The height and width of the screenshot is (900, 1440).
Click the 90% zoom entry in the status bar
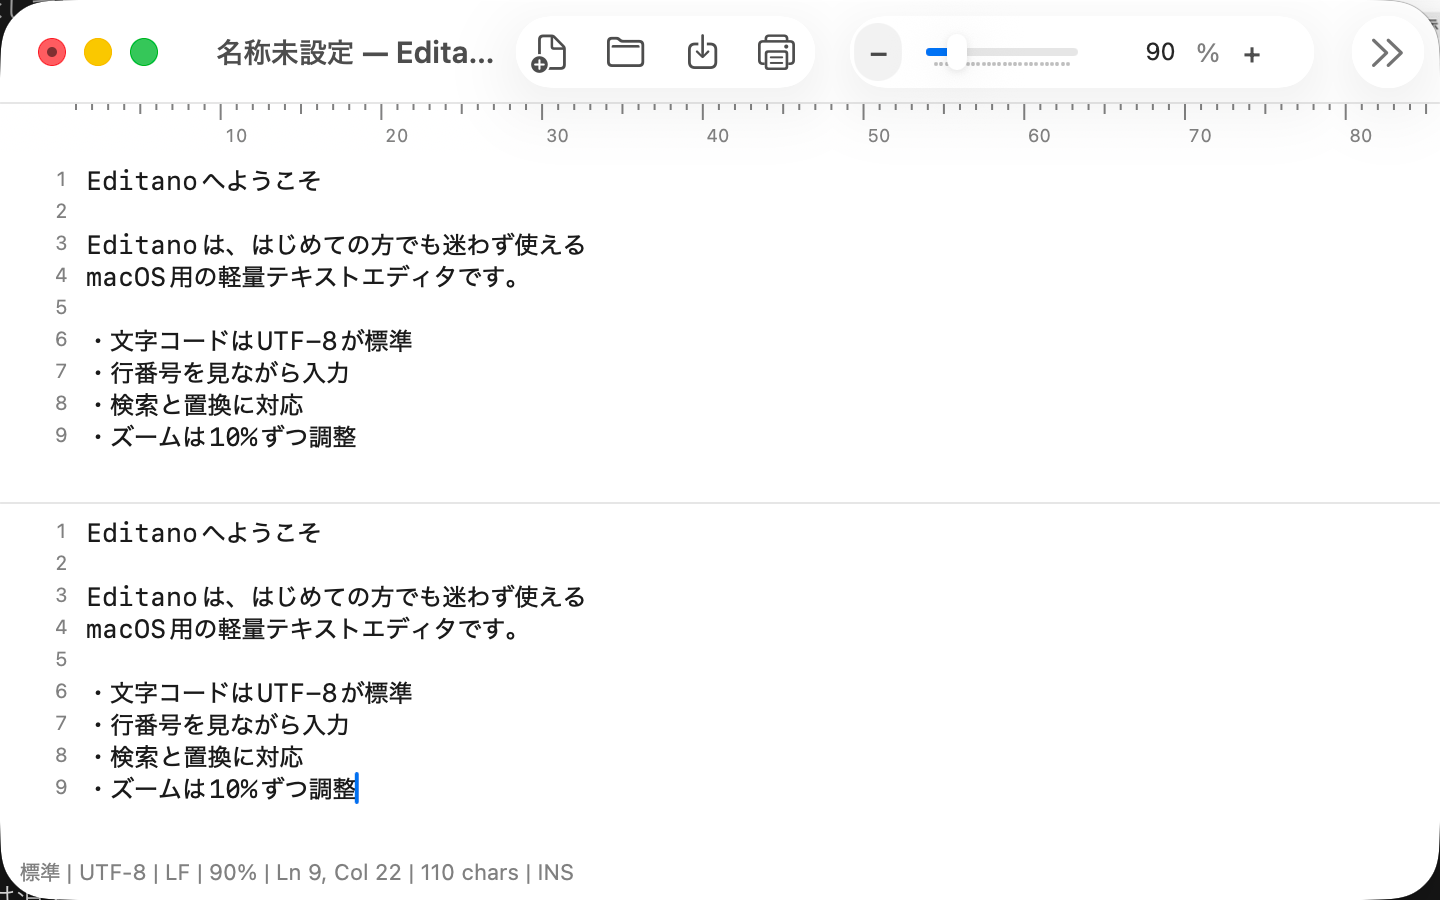[233, 872]
